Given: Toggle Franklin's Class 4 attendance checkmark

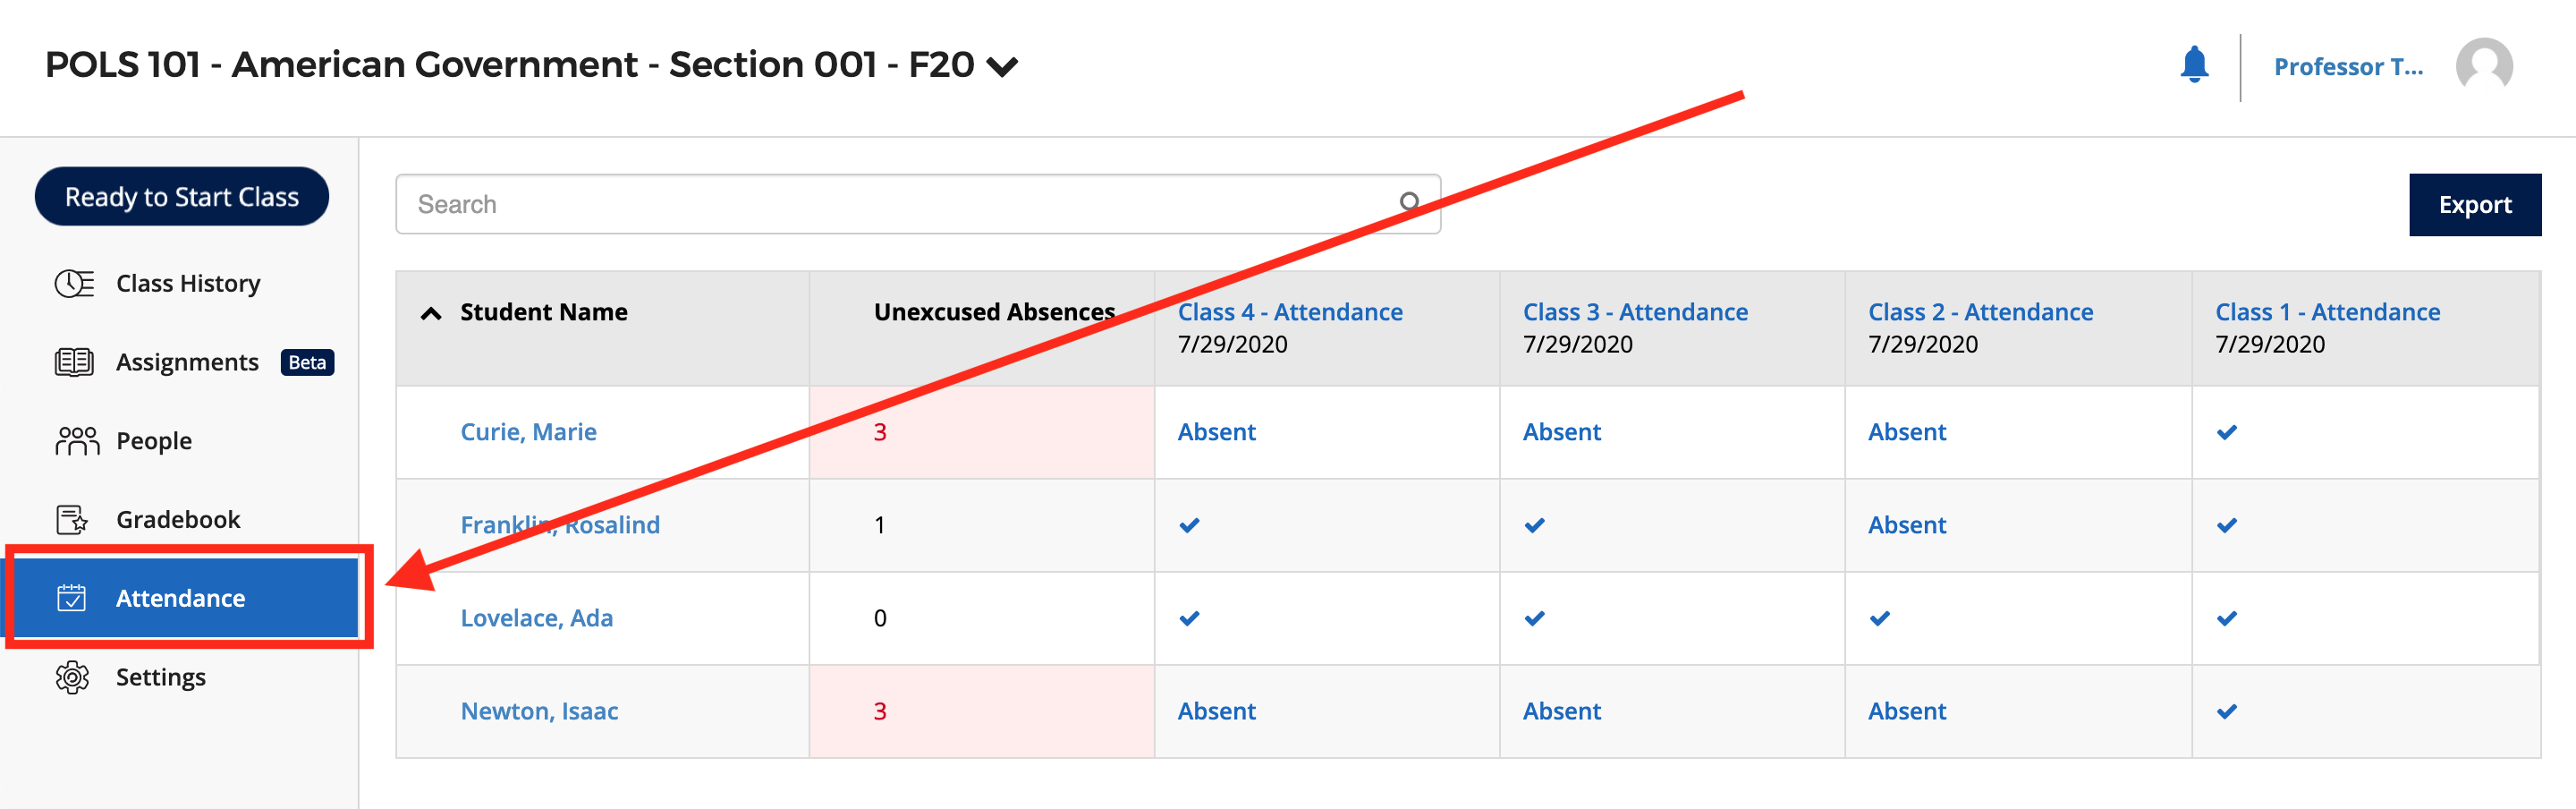Looking at the screenshot, I should [1189, 525].
